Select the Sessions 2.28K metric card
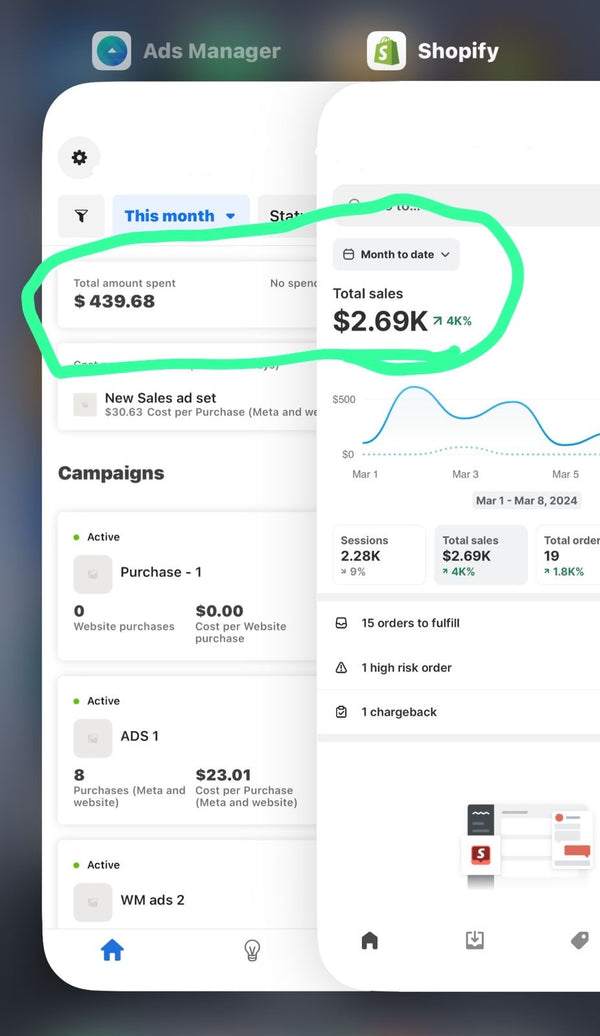Screen dimensions: 600x1036 tap(379, 555)
